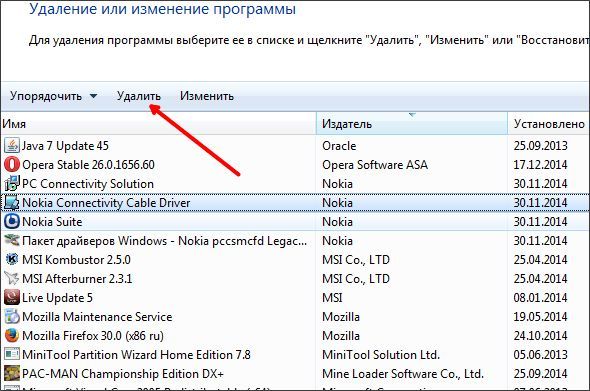Click the Удалить toolbar button
The width and height of the screenshot is (590, 391).
[138, 96]
